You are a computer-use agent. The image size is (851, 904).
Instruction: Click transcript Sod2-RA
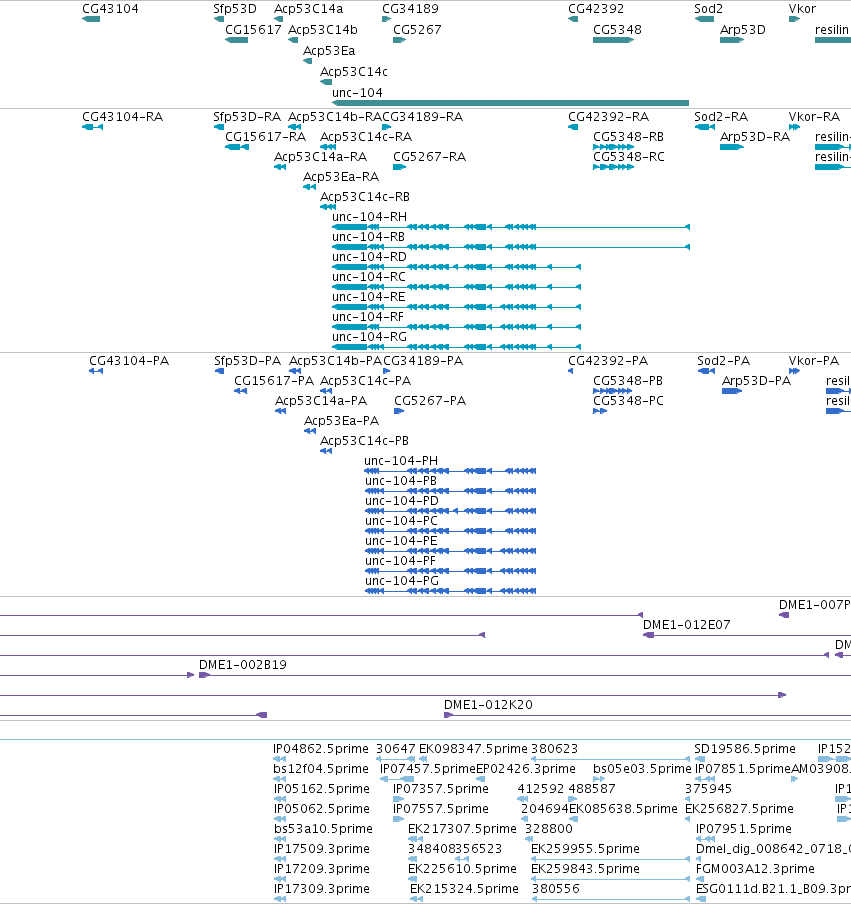(705, 127)
